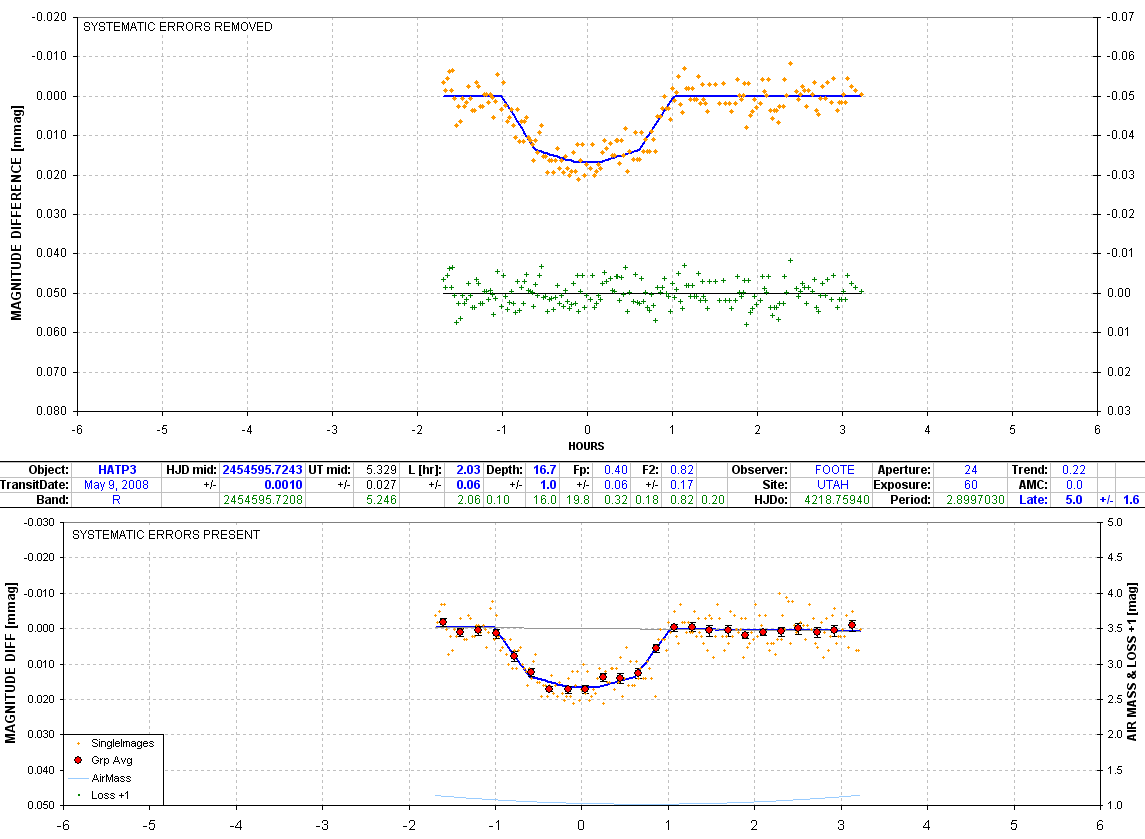
Task: Select the Exposure value 60
Action: click(x=970, y=485)
